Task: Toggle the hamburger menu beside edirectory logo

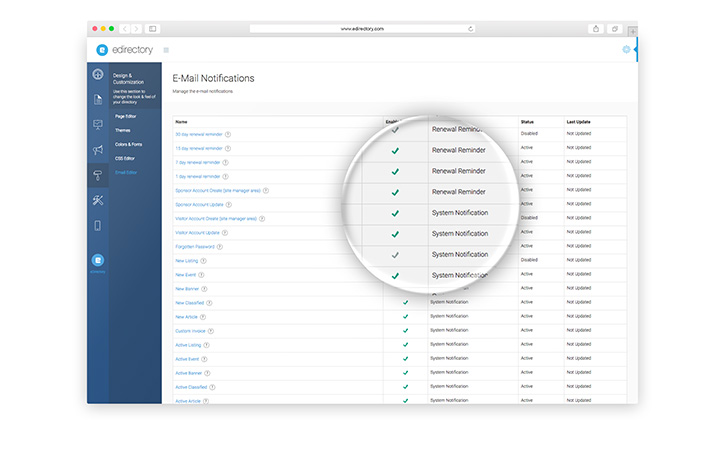Action: click(166, 50)
